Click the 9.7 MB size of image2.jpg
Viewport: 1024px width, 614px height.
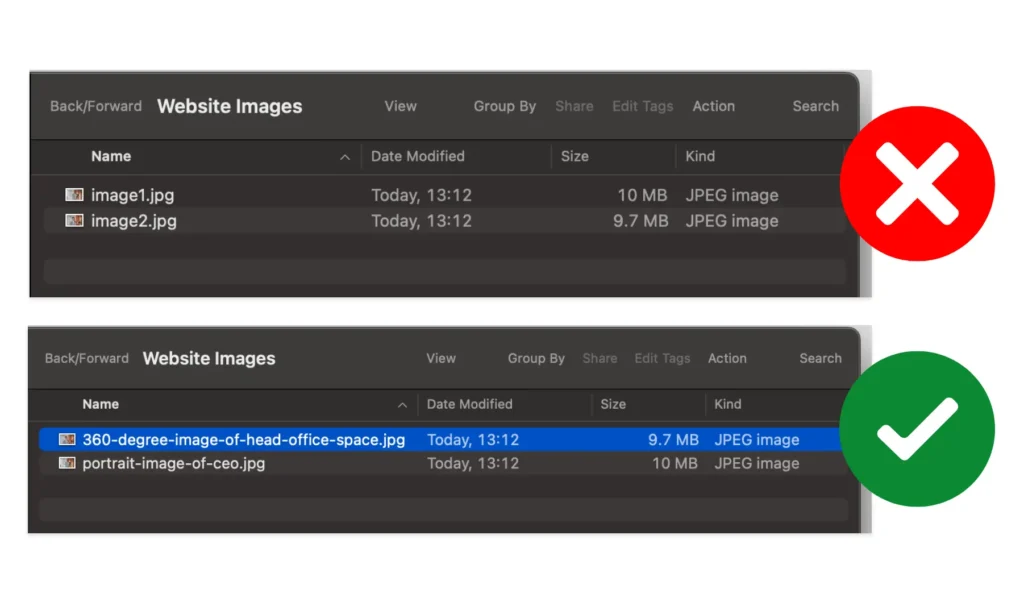coord(641,221)
